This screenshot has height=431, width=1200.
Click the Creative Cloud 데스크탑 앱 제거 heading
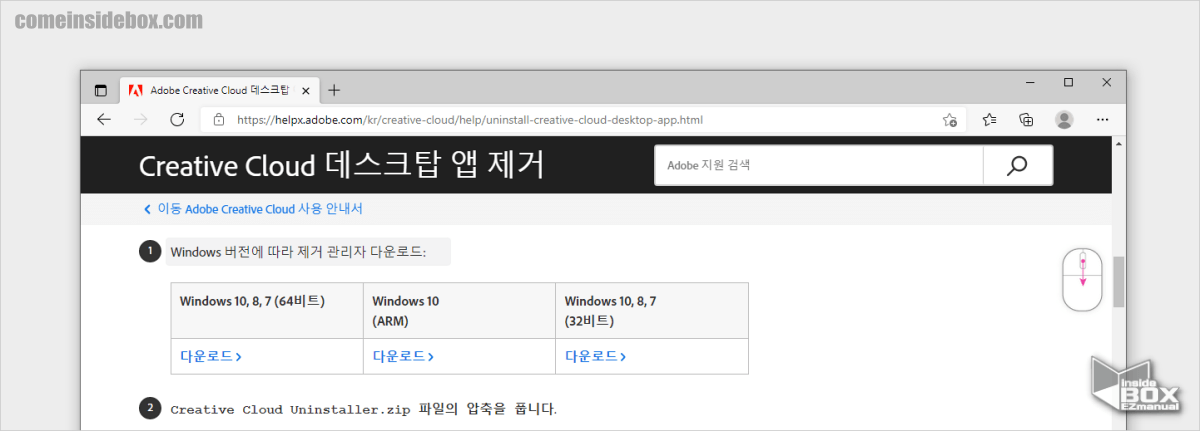pyautogui.click(x=342, y=166)
